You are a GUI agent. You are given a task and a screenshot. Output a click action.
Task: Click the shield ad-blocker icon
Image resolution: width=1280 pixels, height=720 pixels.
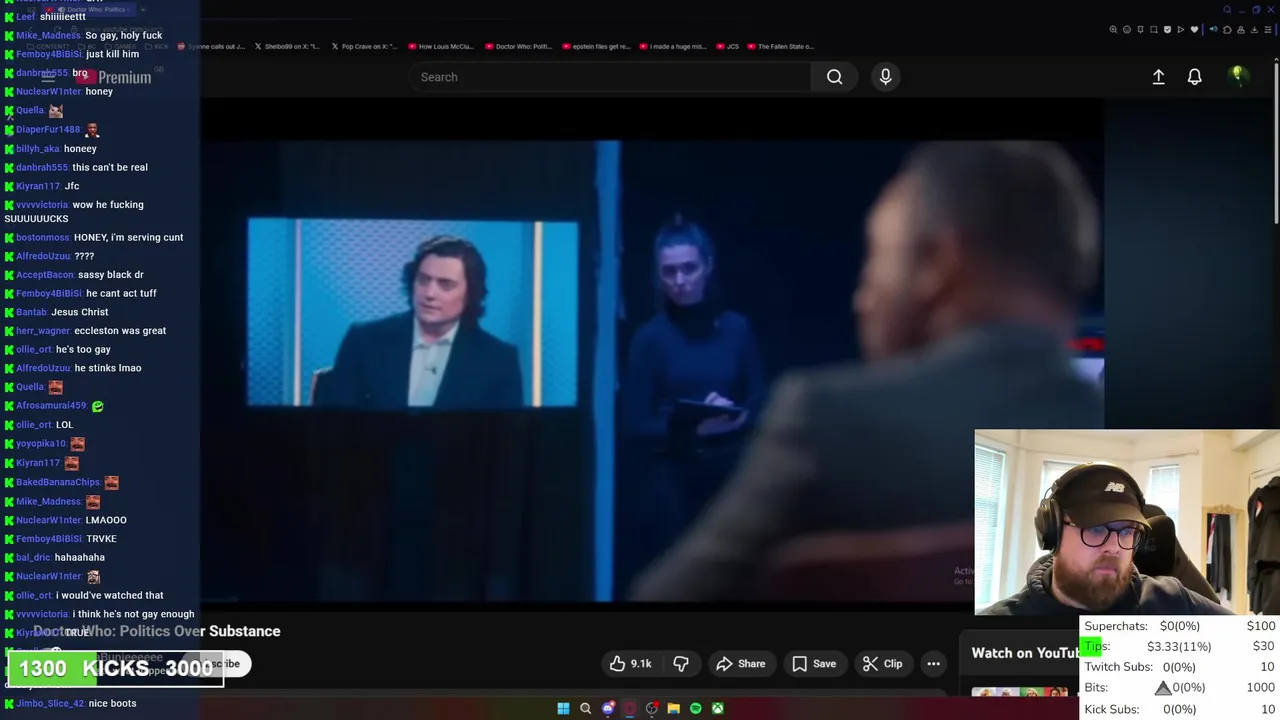click(x=1167, y=30)
